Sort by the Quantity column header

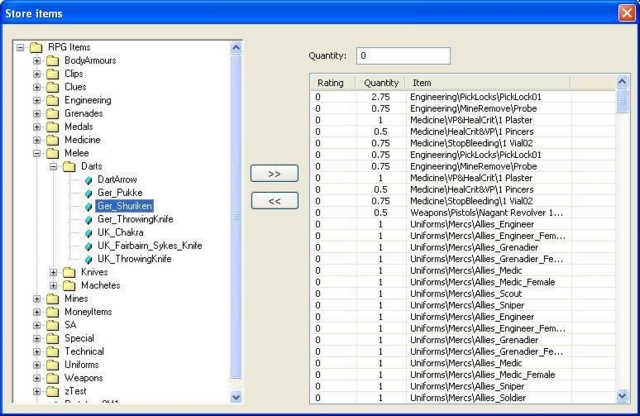point(380,83)
